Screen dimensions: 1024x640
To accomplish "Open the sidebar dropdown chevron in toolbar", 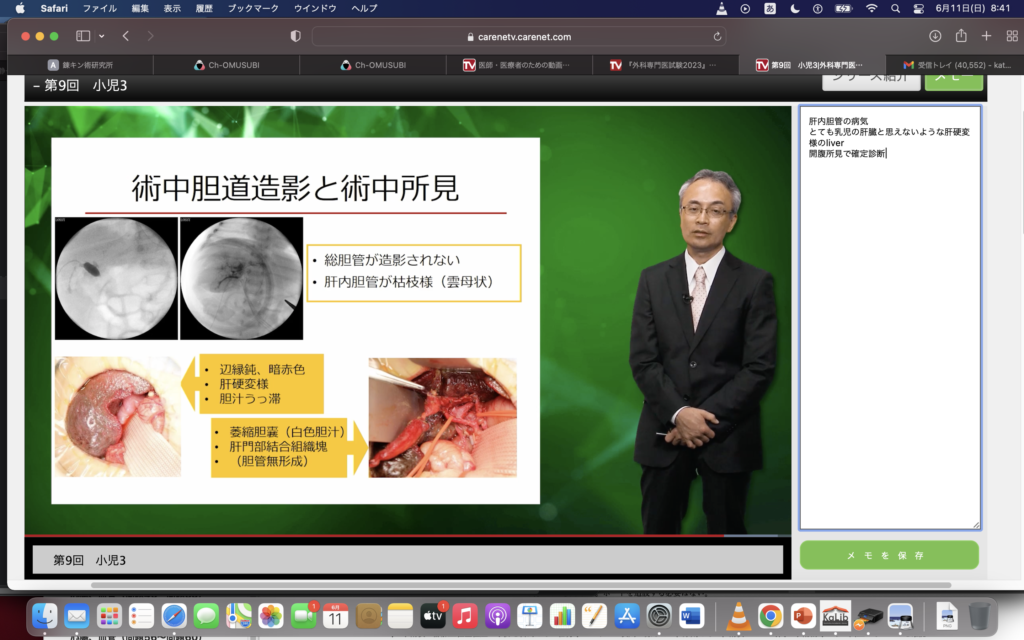I will [x=101, y=36].
